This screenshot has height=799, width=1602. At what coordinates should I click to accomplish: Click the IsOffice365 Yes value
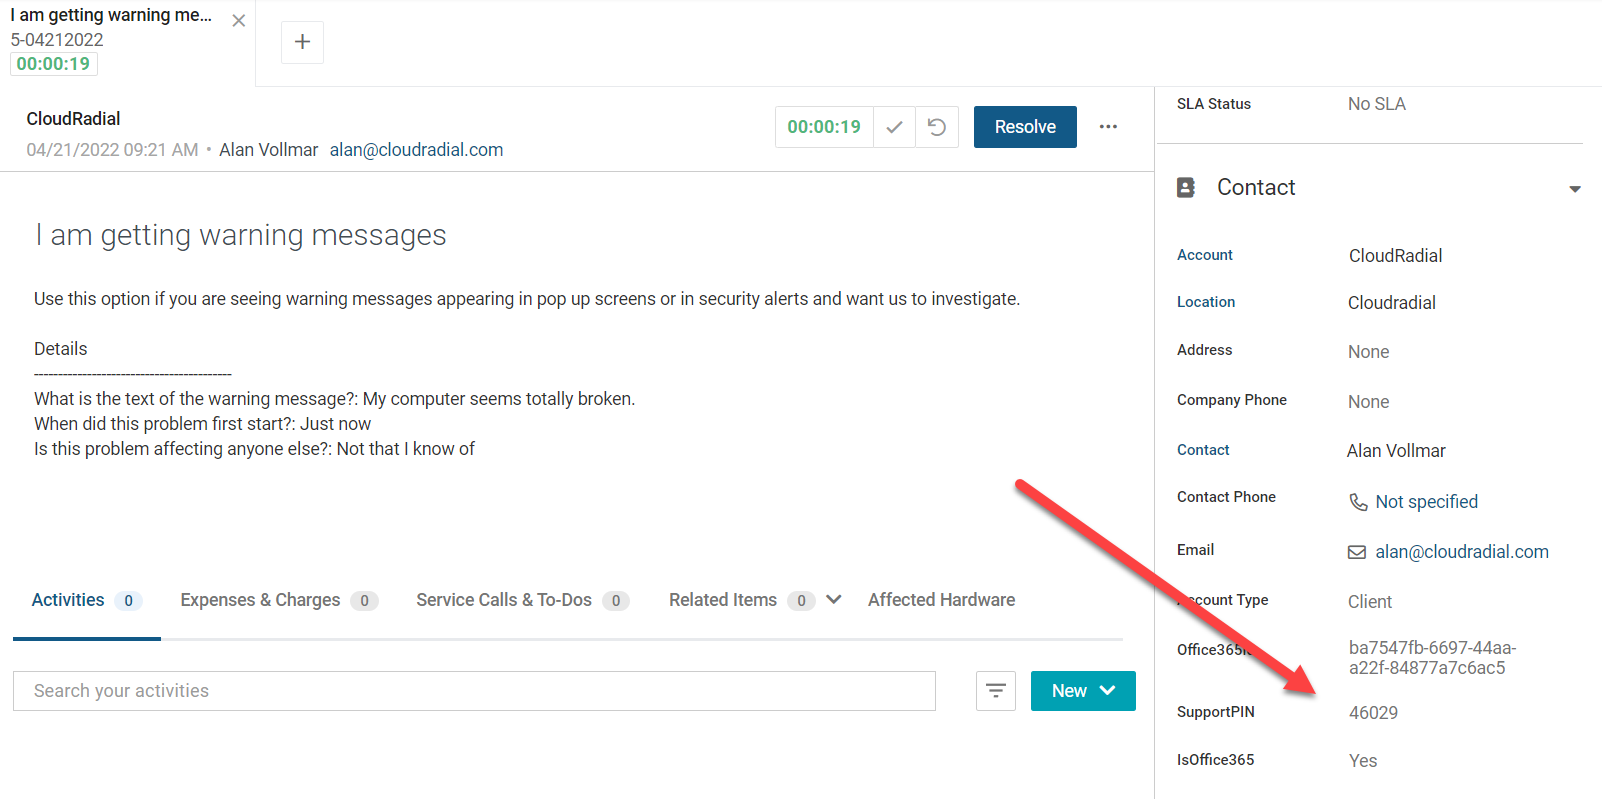click(1362, 761)
